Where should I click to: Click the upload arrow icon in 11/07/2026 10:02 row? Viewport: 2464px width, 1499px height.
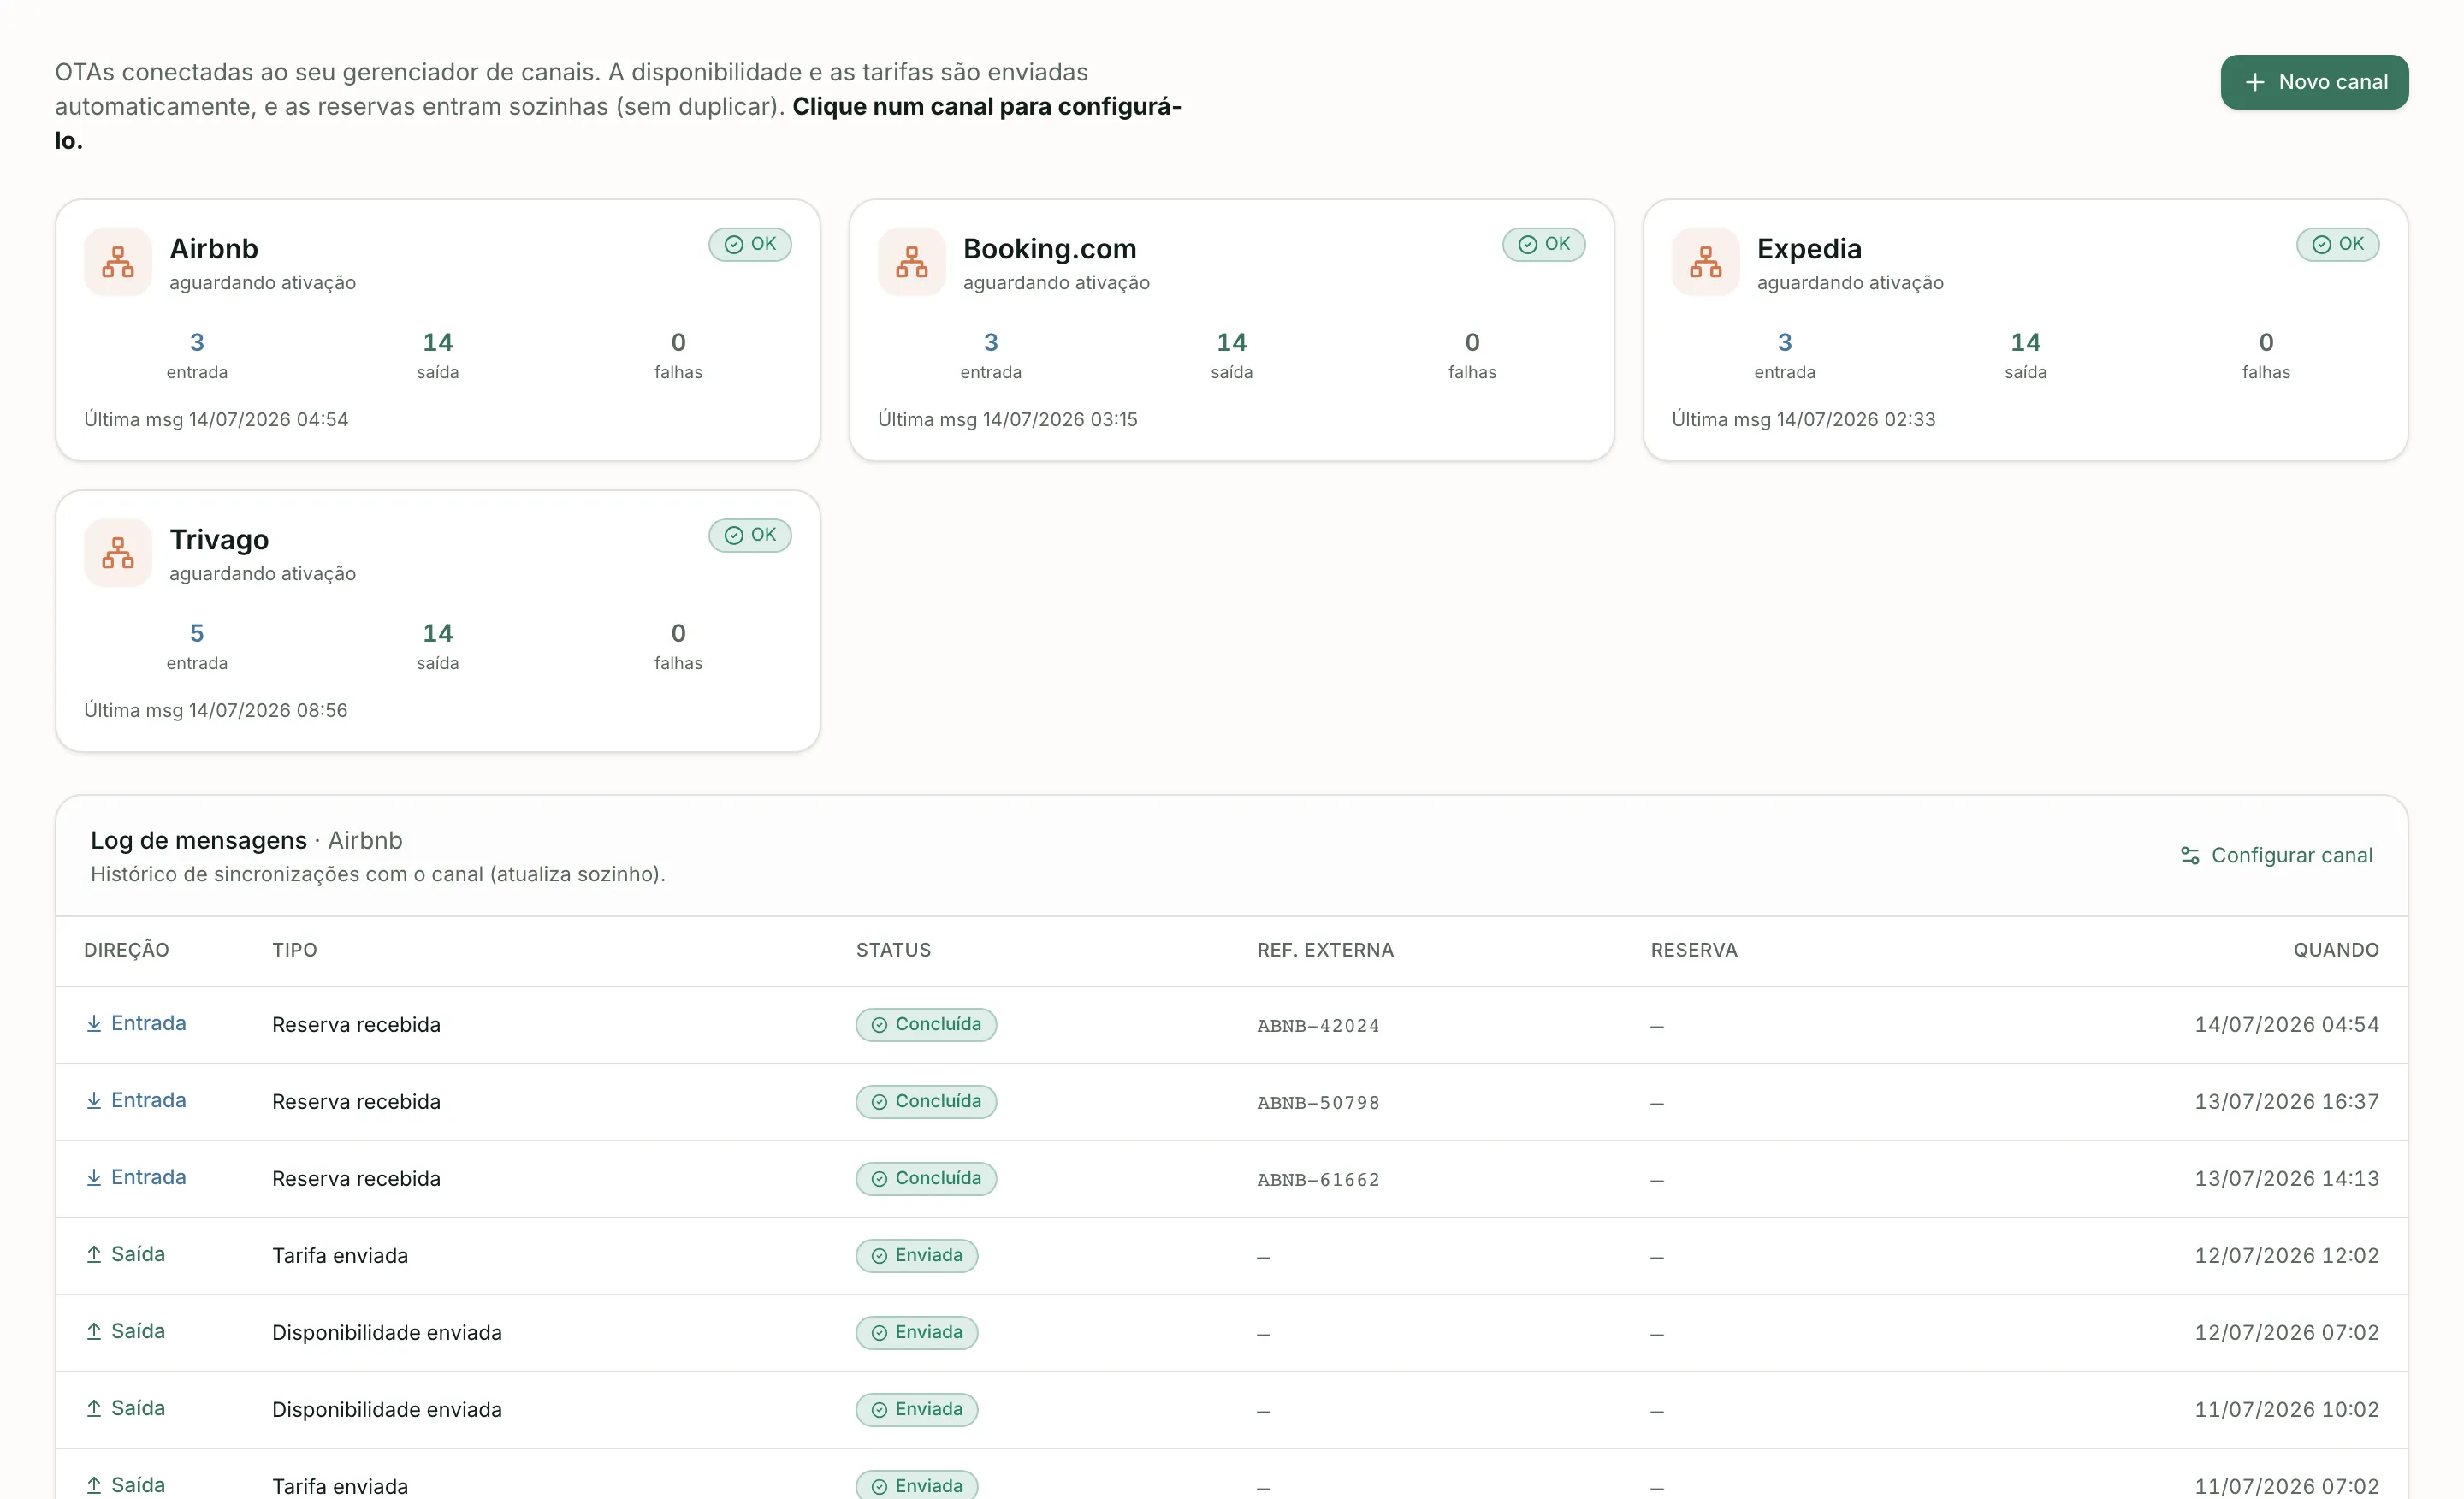[94, 1408]
